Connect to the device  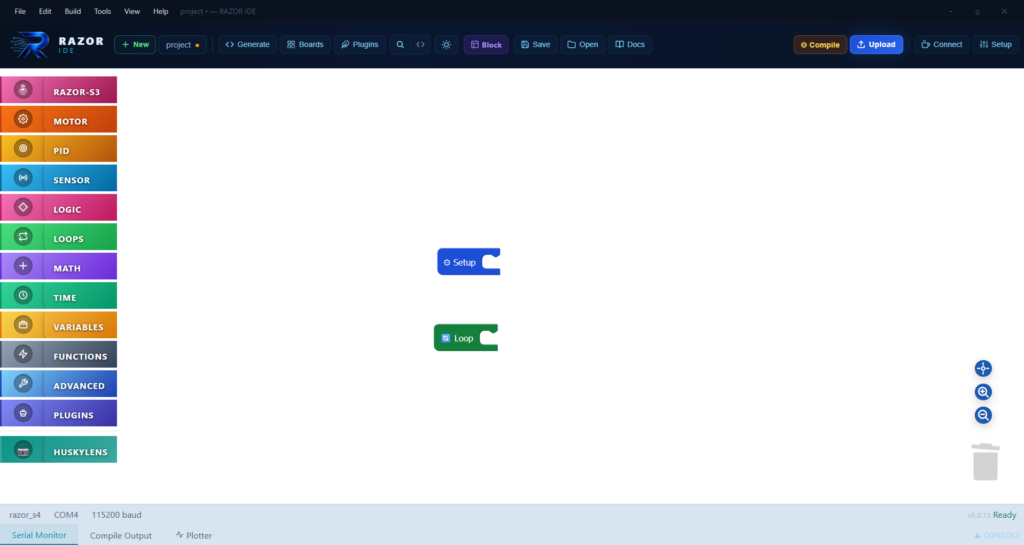[942, 44]
